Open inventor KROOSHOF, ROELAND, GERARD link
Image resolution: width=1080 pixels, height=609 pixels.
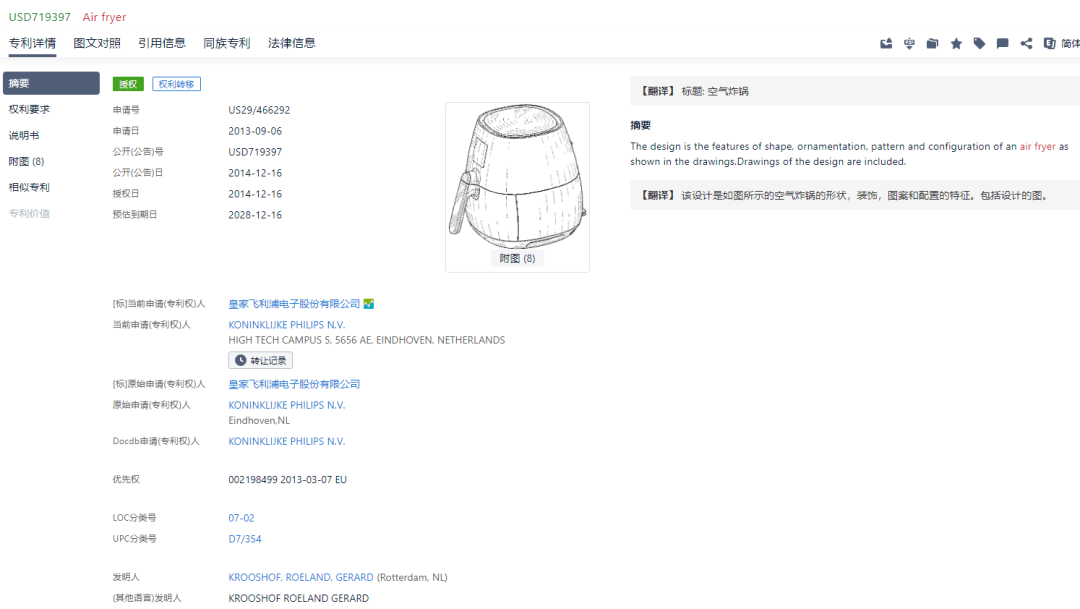[x=301, y=577]
